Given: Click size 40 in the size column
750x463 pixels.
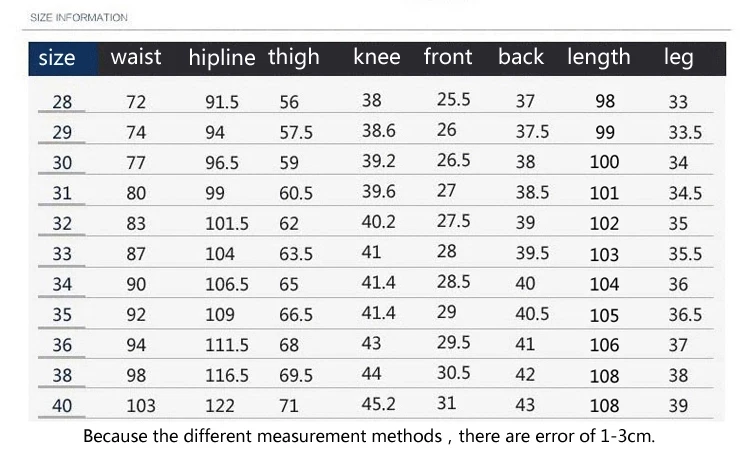Looking at the screenshot, I should [x=62, y=406].
